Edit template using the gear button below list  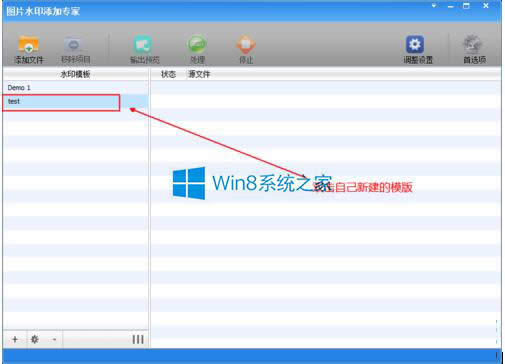[35, 339]
